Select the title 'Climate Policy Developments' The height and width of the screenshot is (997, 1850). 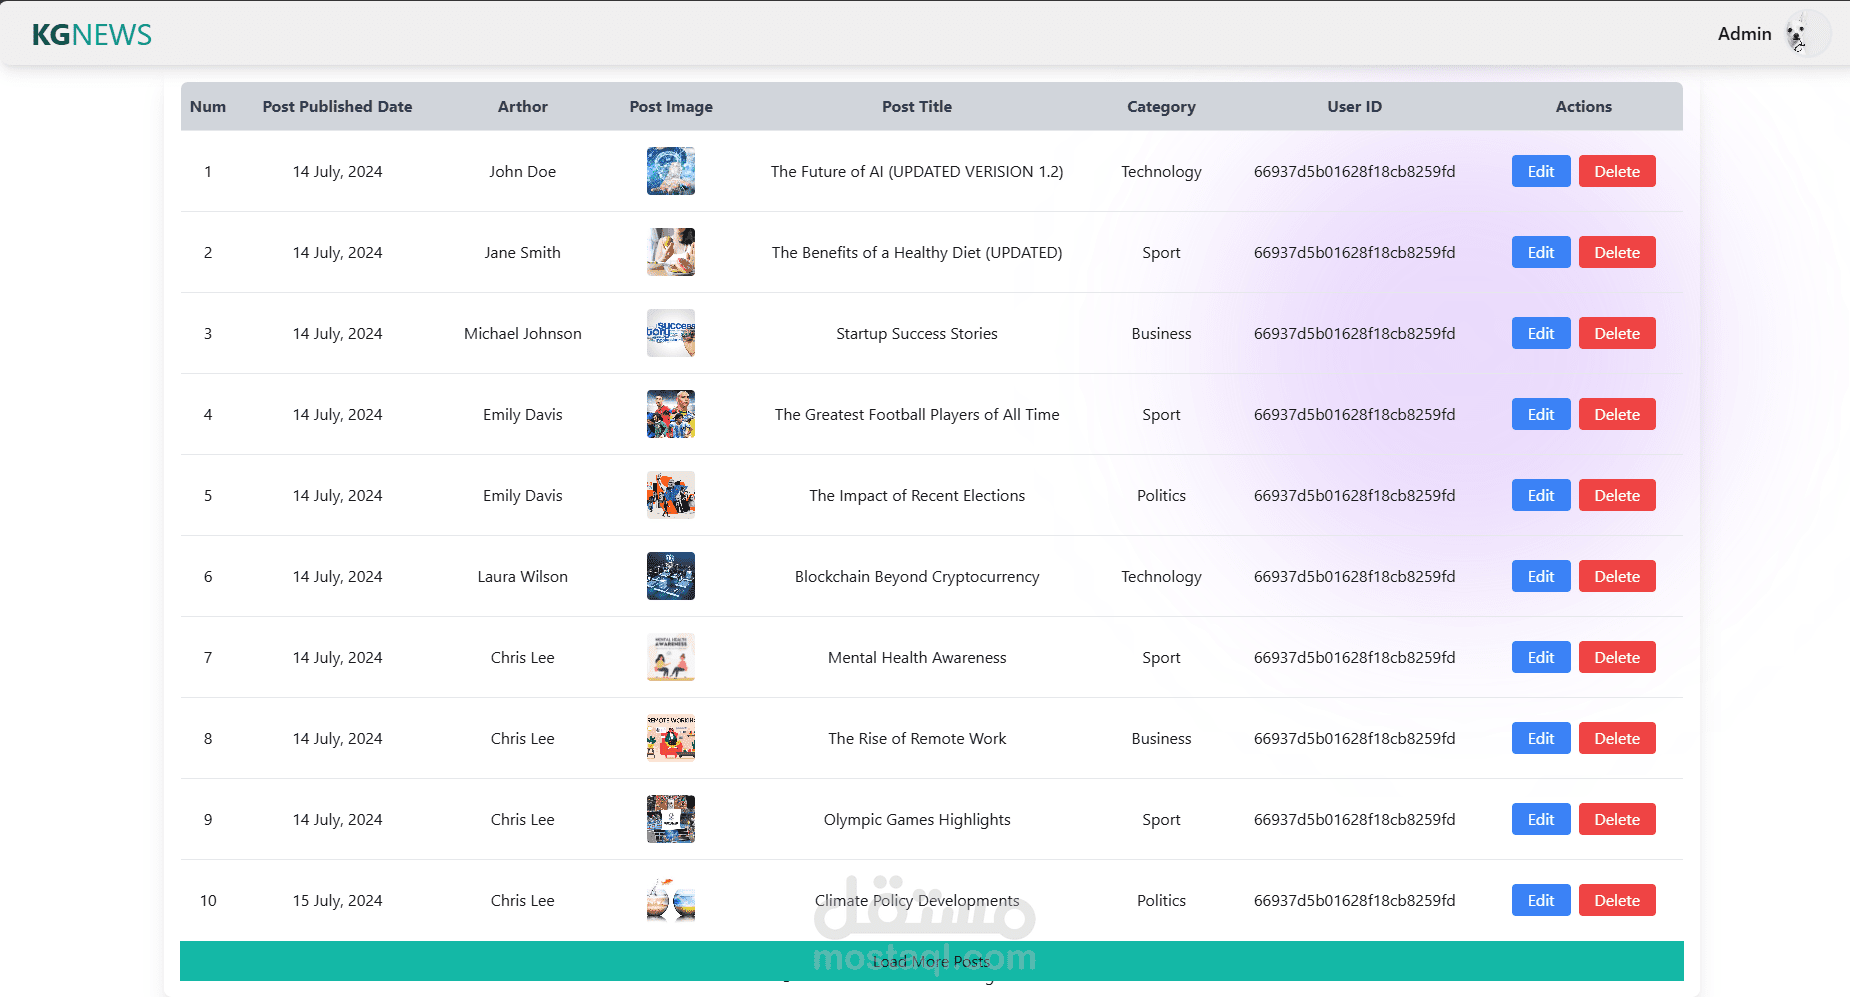coord(917,901)
